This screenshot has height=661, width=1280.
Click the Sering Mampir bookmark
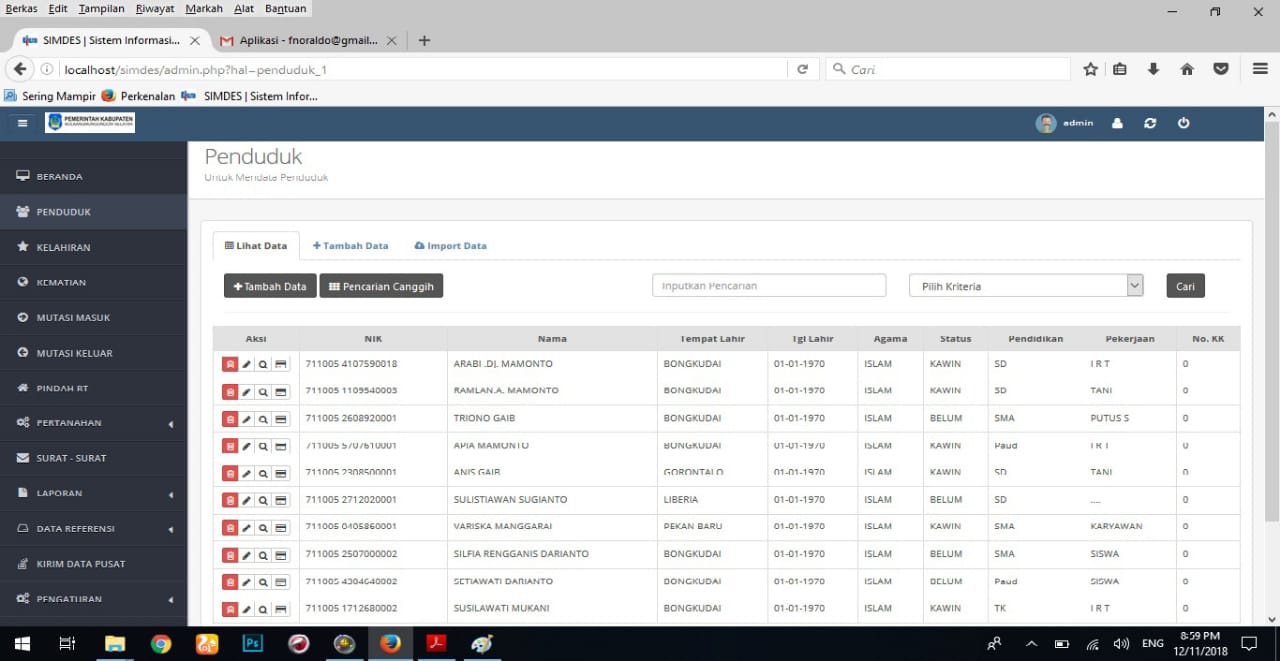[x=50, y=96]
